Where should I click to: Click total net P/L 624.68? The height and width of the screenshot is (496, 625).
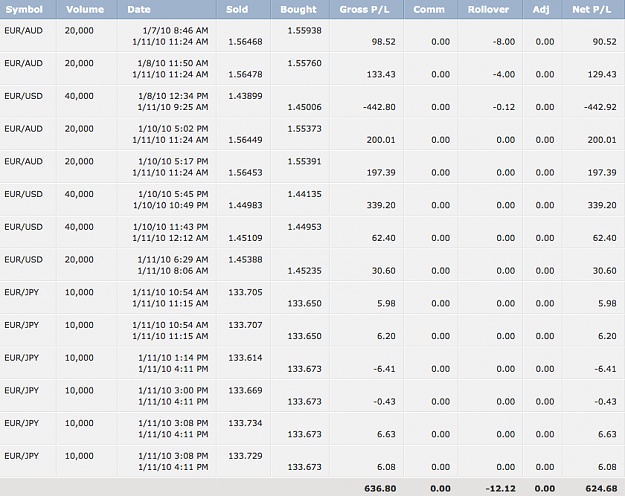coord(601,488)
